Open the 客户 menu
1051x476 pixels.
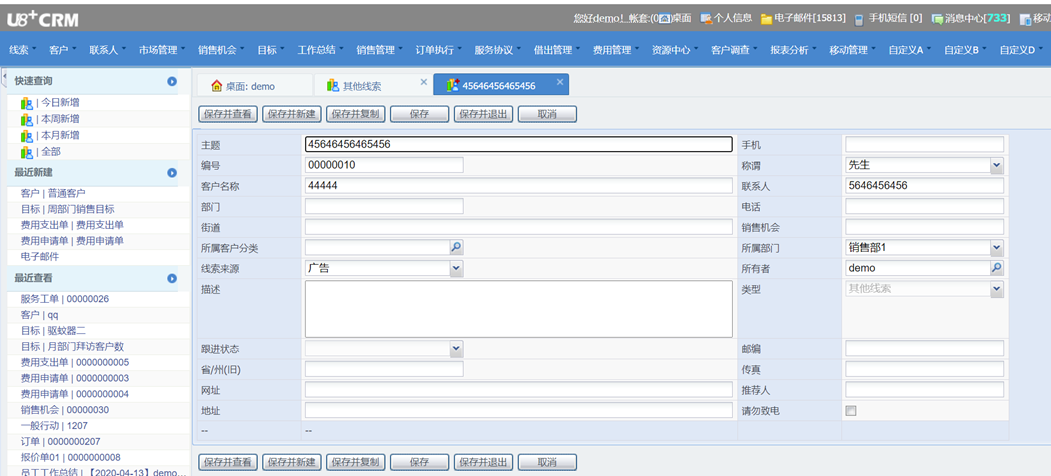tap(62, 50)
